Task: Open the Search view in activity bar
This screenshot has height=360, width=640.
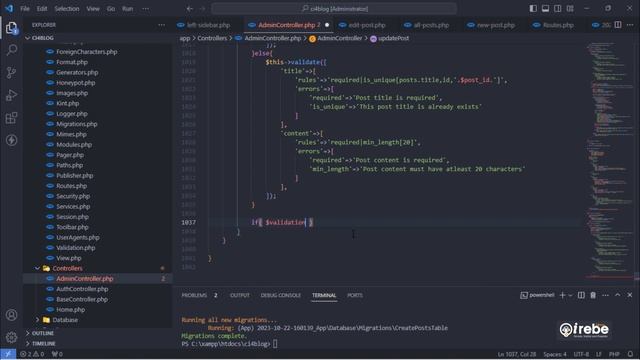Action: (11, 50)
